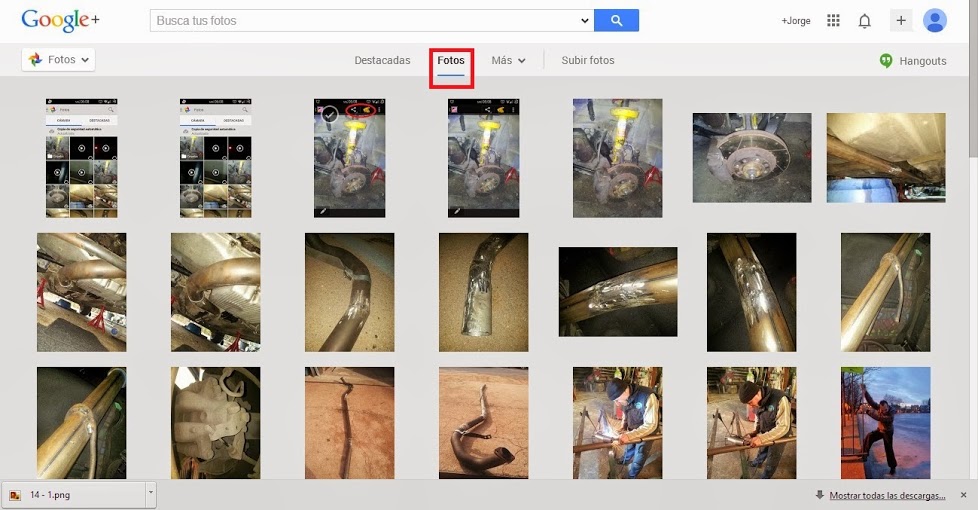Click the 14 - 1.png file icon
The height and width of the screenshot is (510, 978).
[x=17, y=494]
